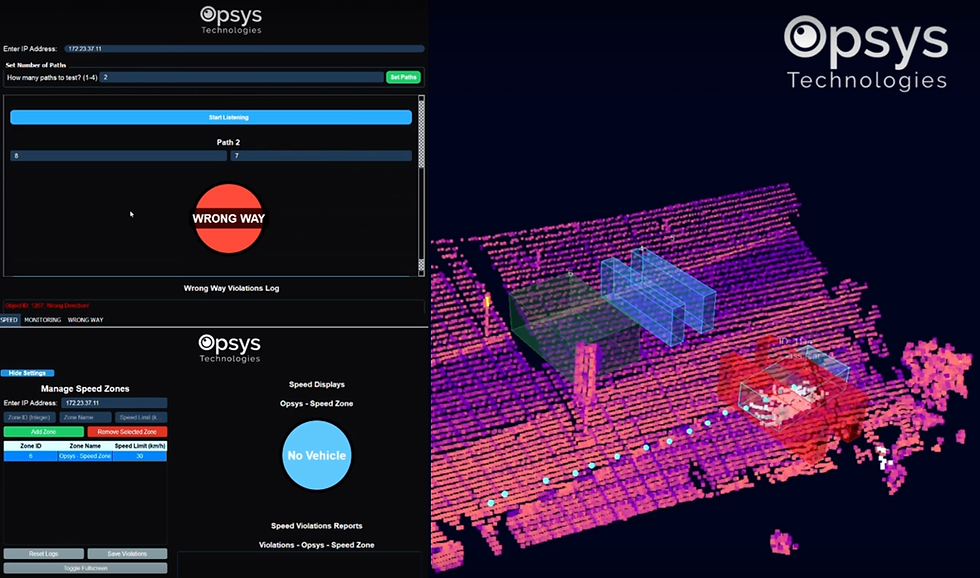980x578 pixels.
Task: Click the Zone ID (integer) field
Action: click(x=30, y=417)
